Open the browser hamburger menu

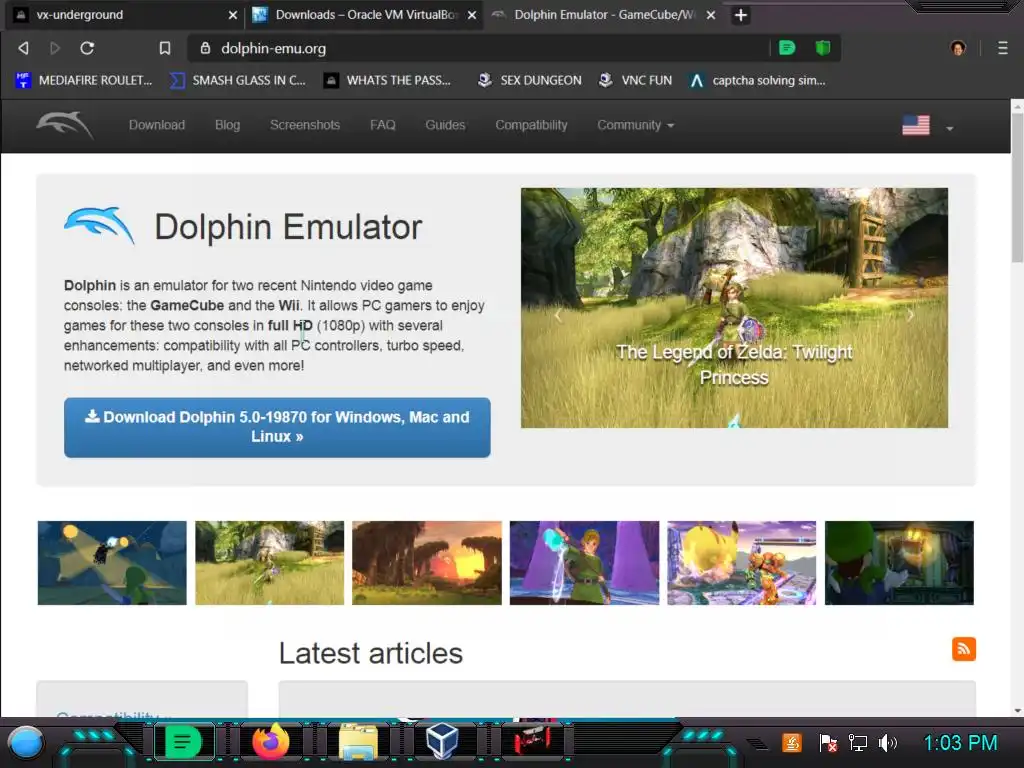pos(1002,48)
